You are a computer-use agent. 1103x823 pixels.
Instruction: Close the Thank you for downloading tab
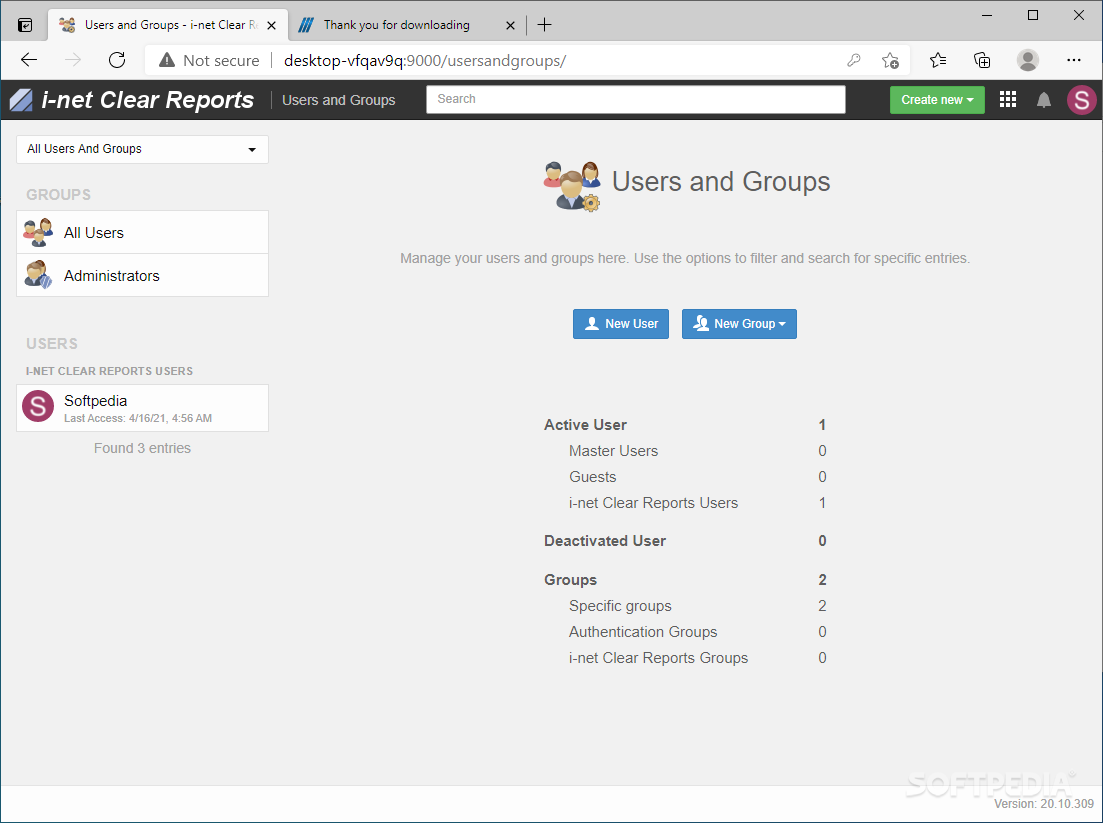511,25
